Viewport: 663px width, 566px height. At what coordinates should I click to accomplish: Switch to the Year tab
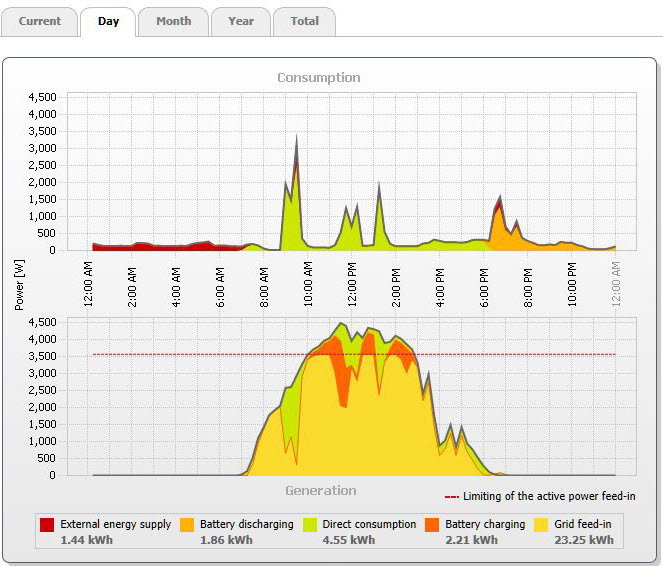point(241,21)
